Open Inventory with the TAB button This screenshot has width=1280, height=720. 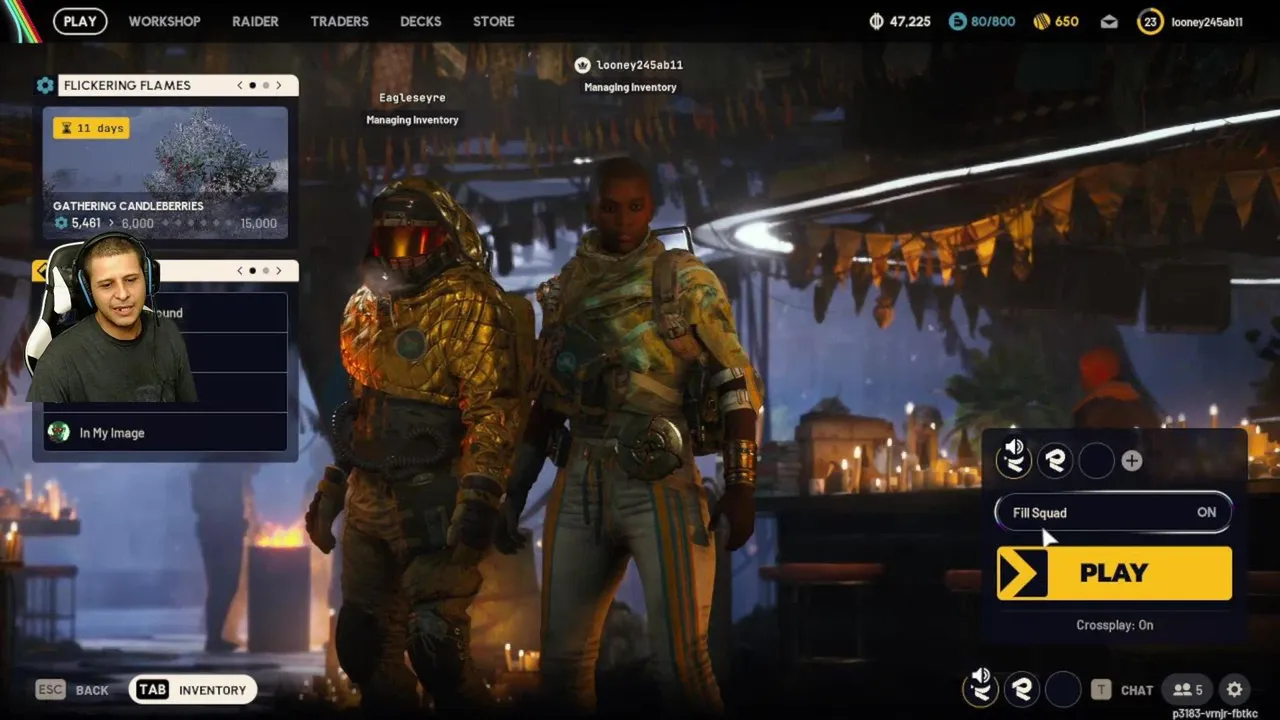coord(193,690)
